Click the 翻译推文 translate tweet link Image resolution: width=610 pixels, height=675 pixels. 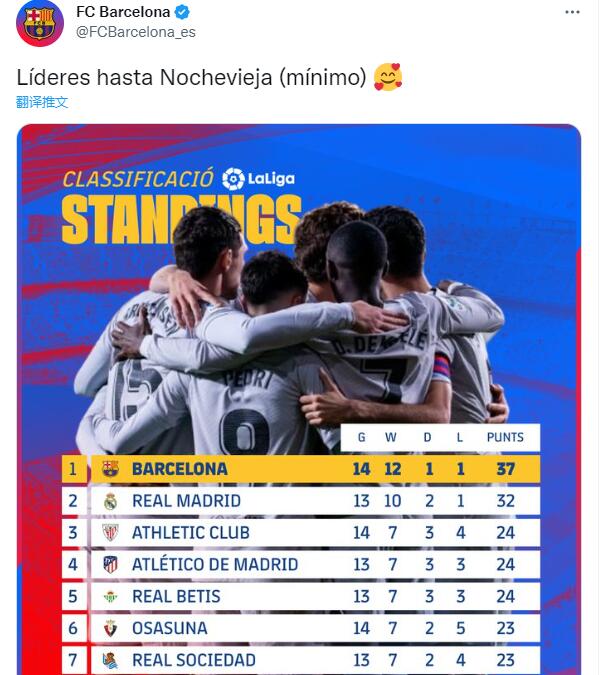point(42,102)
